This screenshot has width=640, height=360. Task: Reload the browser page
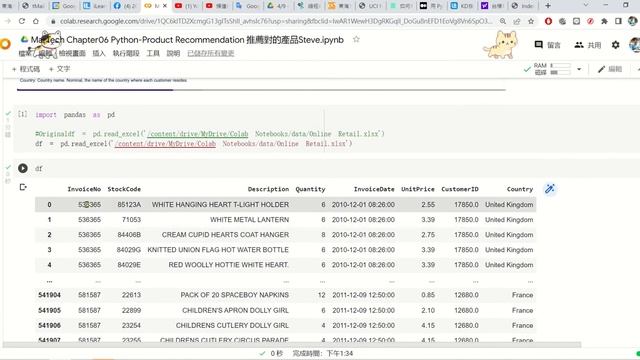[22, 21]
